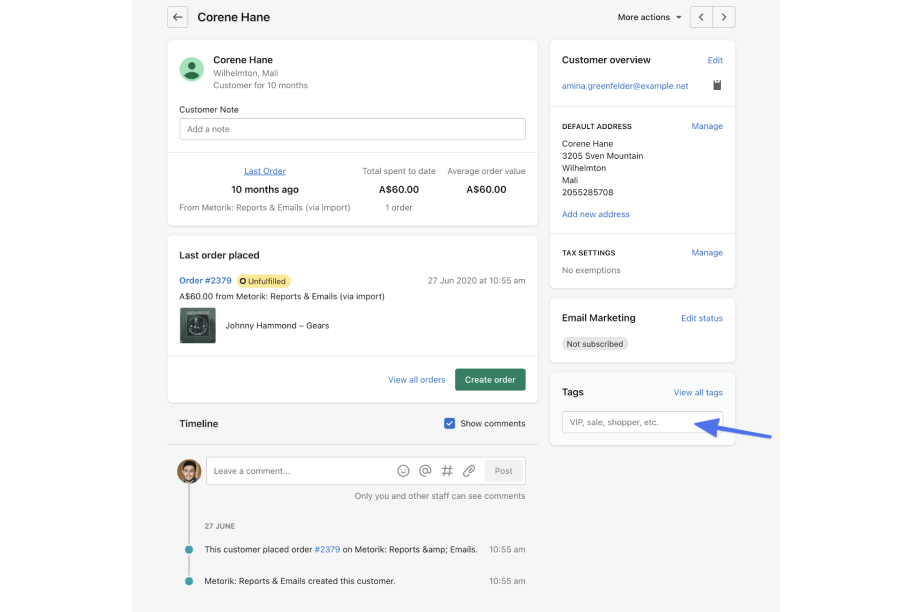Attach a file with the paperclip icon
Screen dimensions: 912x612
pos(469,470)
